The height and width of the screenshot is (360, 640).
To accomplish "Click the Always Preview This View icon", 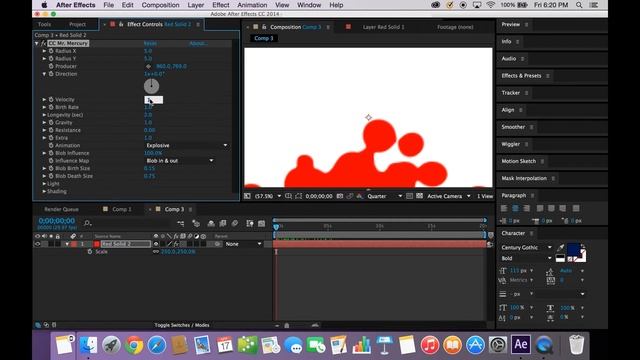I will (x=247, y=196).
